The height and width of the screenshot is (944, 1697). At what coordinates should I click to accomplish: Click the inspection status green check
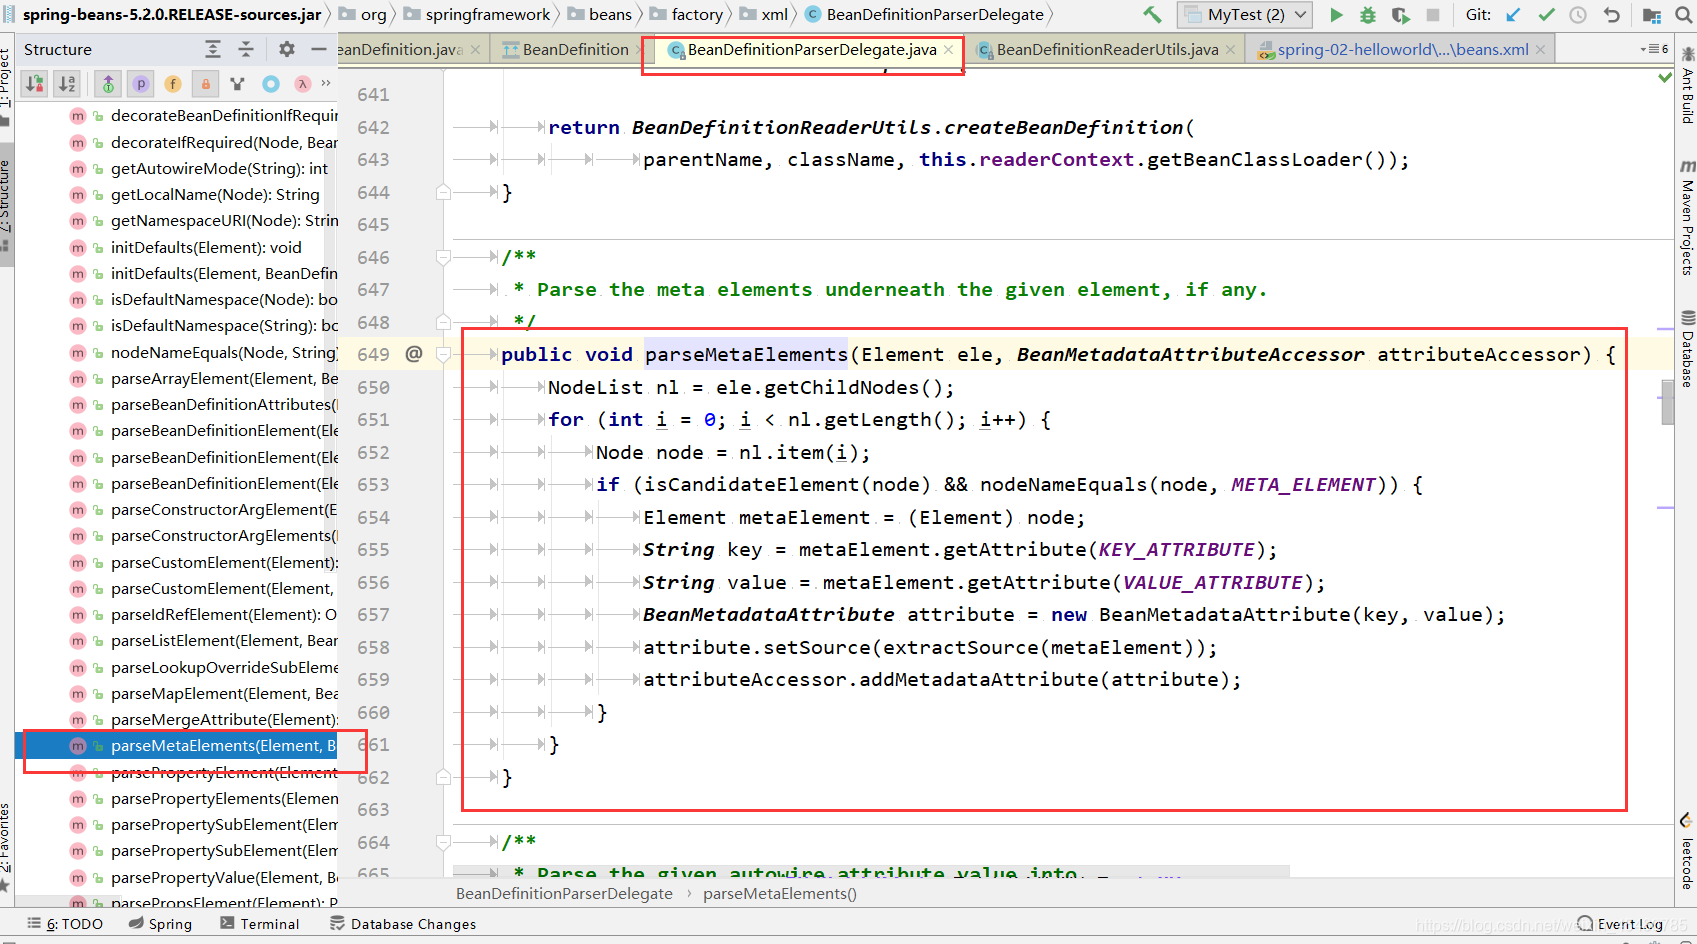[x=1665, y=77]
